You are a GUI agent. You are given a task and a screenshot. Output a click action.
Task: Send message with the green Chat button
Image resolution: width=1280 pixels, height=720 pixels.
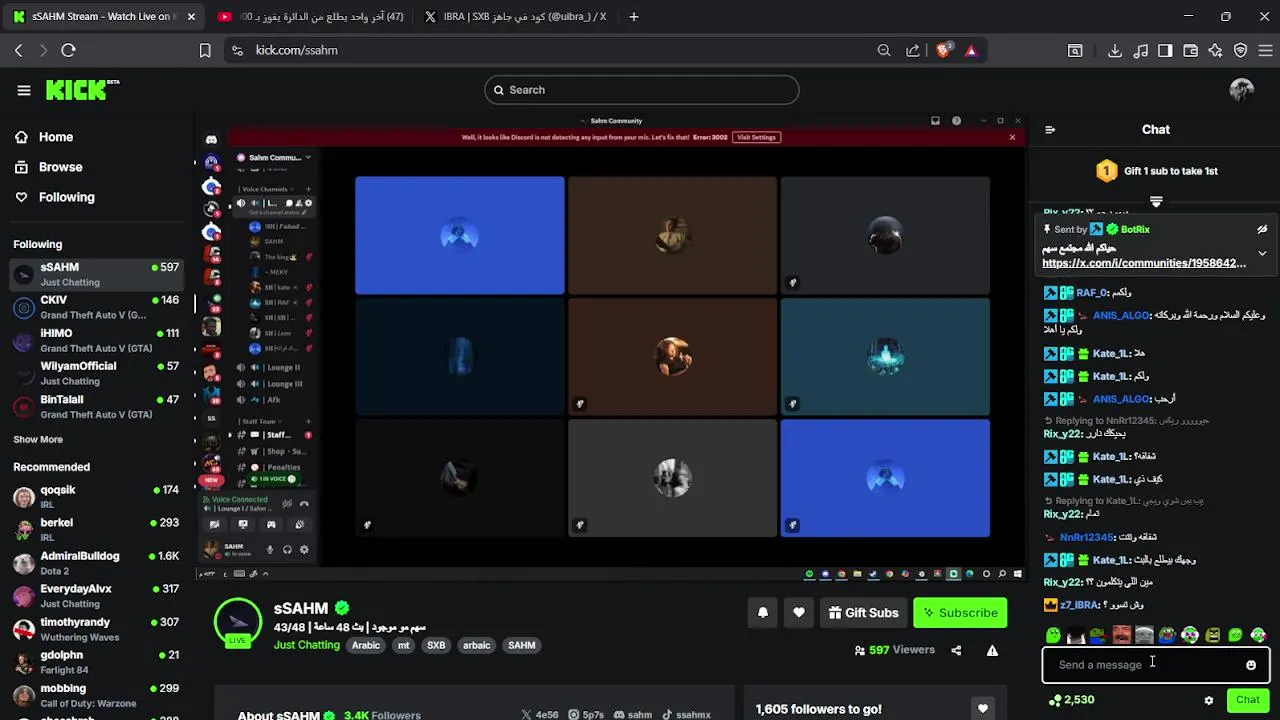(x=1247, y=700)
